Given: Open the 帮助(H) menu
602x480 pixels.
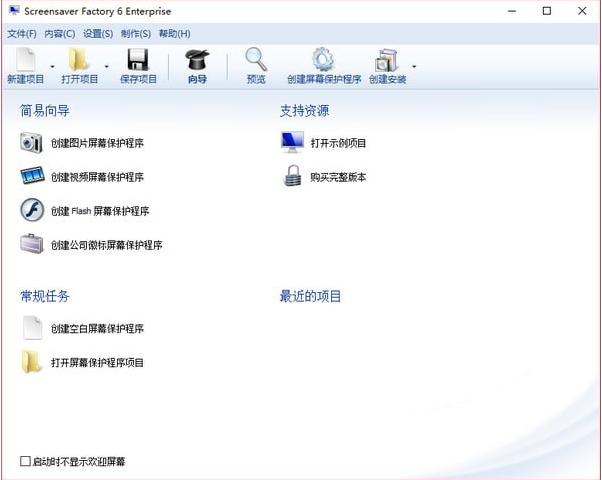Looking at the screenshot, I should [175, 34].
